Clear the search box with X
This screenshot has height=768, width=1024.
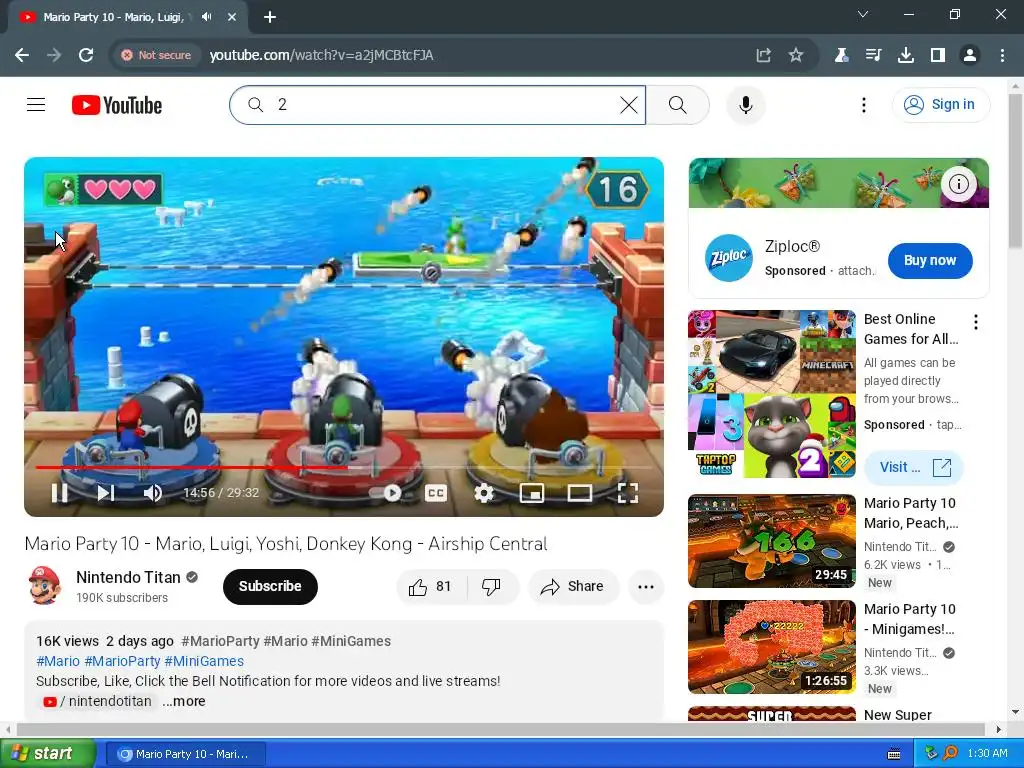tap(628, 105)
